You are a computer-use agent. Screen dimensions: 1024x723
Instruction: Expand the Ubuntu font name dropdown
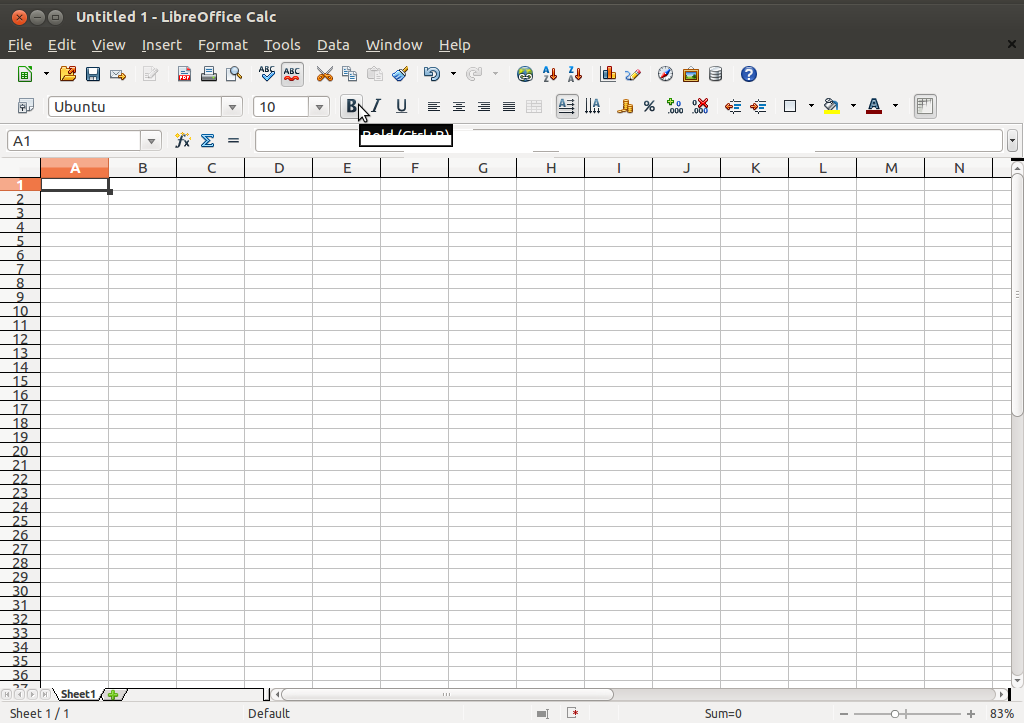coord(233,107)
